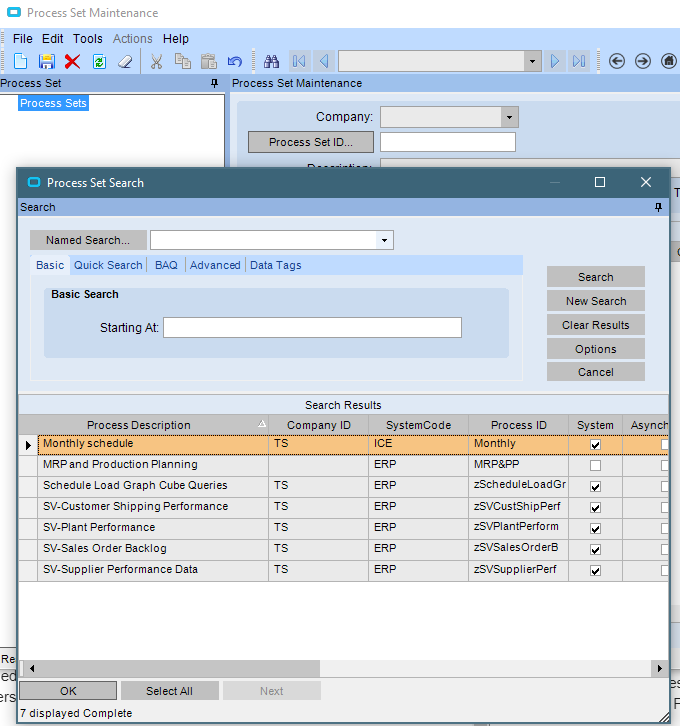The height and width of the screenshot is (726, 680).
Task: Select the Basic search tab
Action: [50, 265]
